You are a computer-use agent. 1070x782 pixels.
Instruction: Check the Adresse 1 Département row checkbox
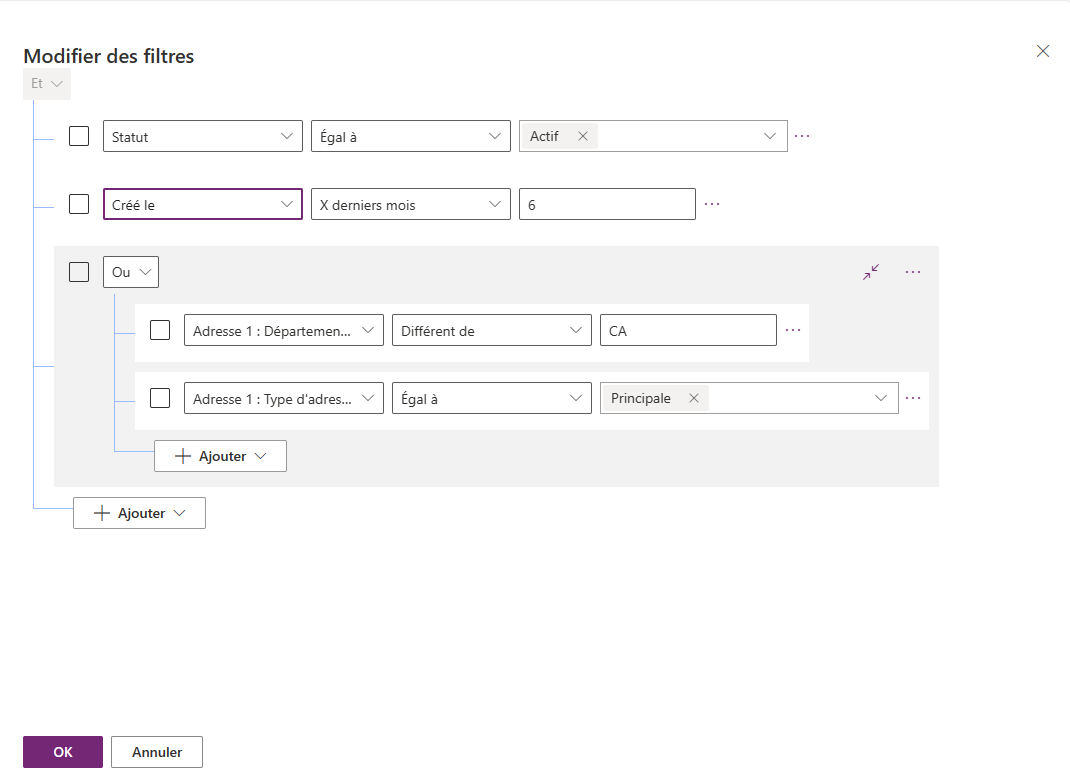pos(160,330)
